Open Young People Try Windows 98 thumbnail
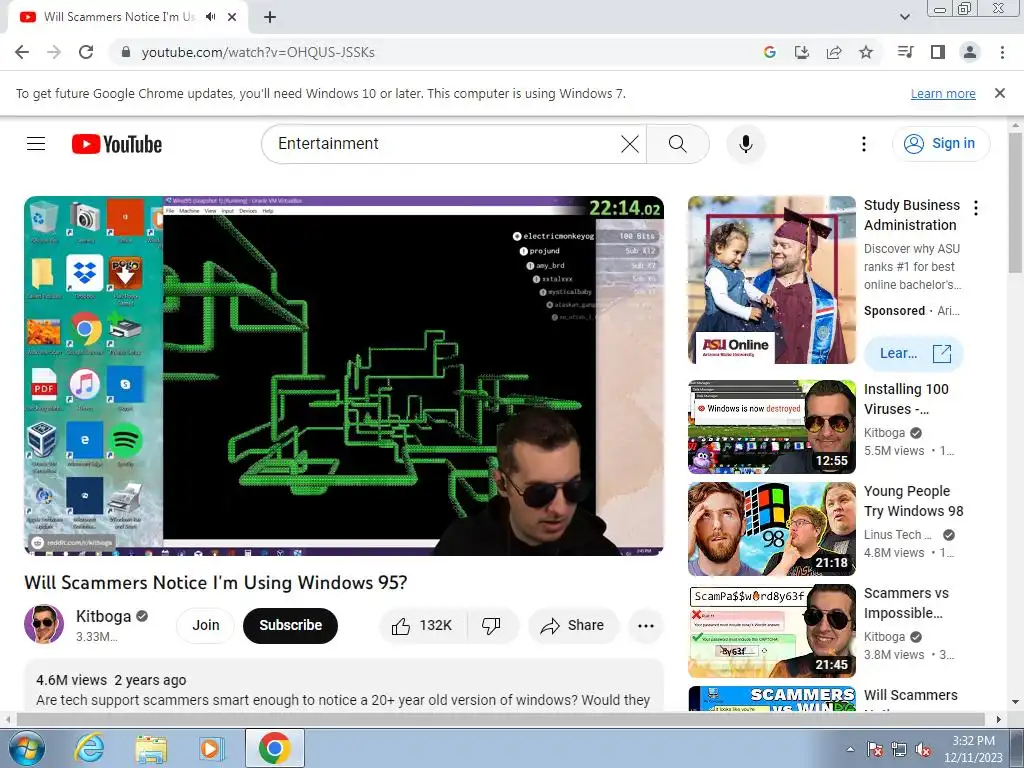 pos(771,529)
